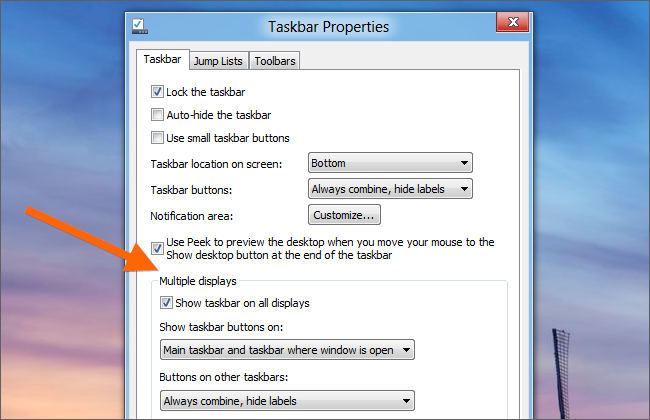The height and width of the screenshot is (420, 650).
Task: Uncheck Lock the taskbar
Action: pyautogui.click(x=157, y=92)
